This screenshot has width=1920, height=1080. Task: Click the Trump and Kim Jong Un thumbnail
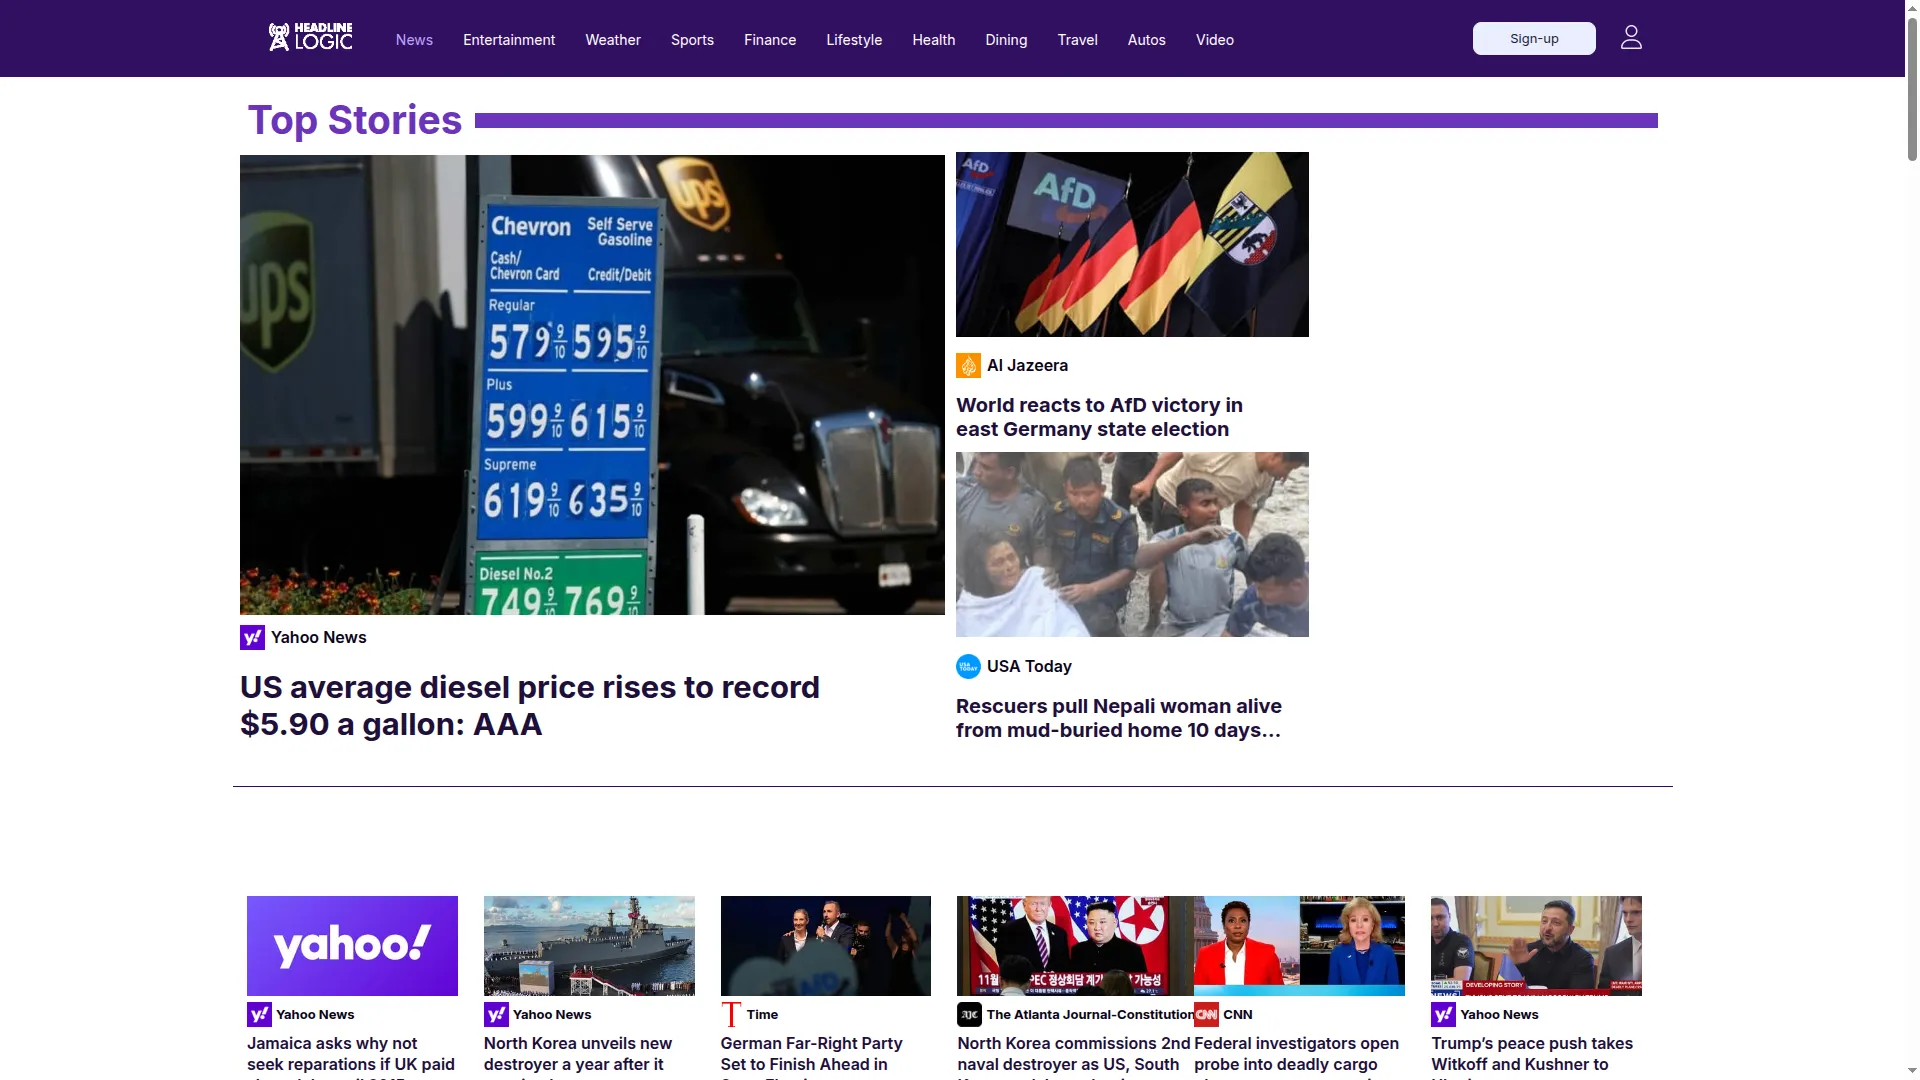click(x=1075, y=946)
